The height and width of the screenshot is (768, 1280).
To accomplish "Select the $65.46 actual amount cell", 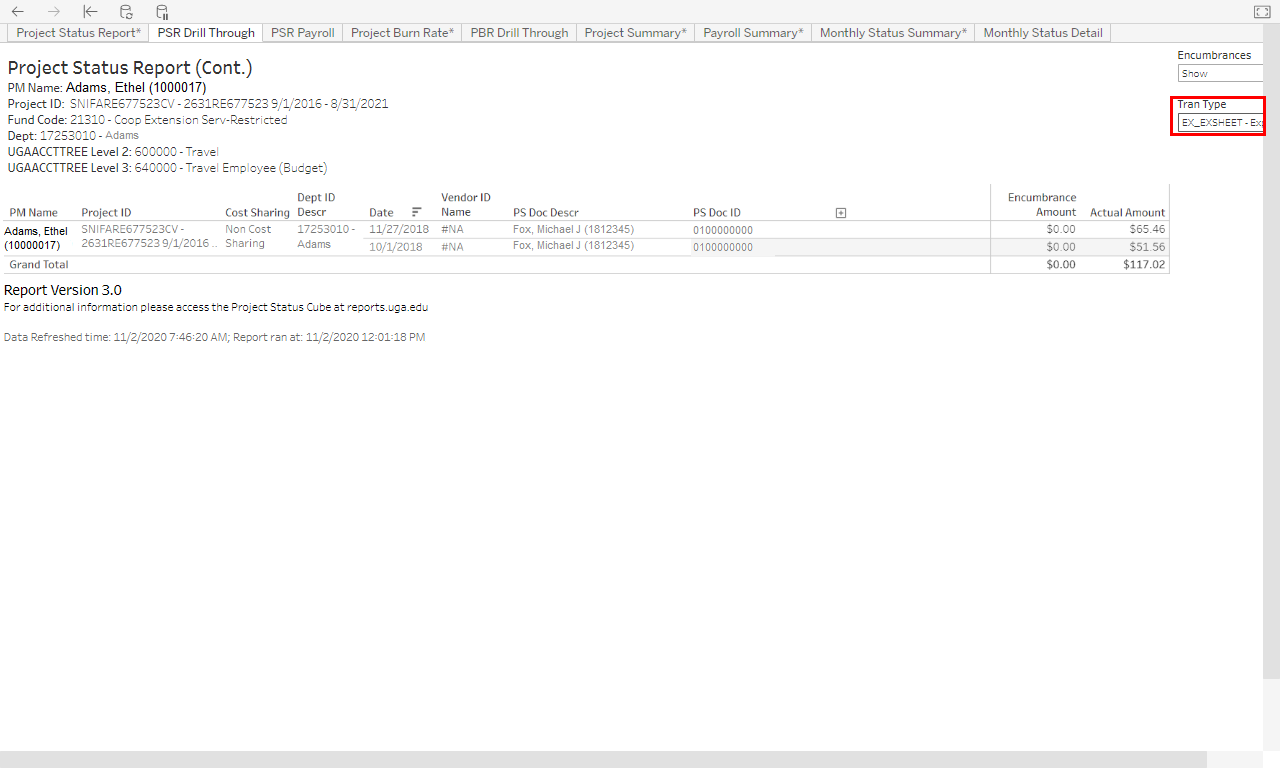I will [x=1147, y=230].
